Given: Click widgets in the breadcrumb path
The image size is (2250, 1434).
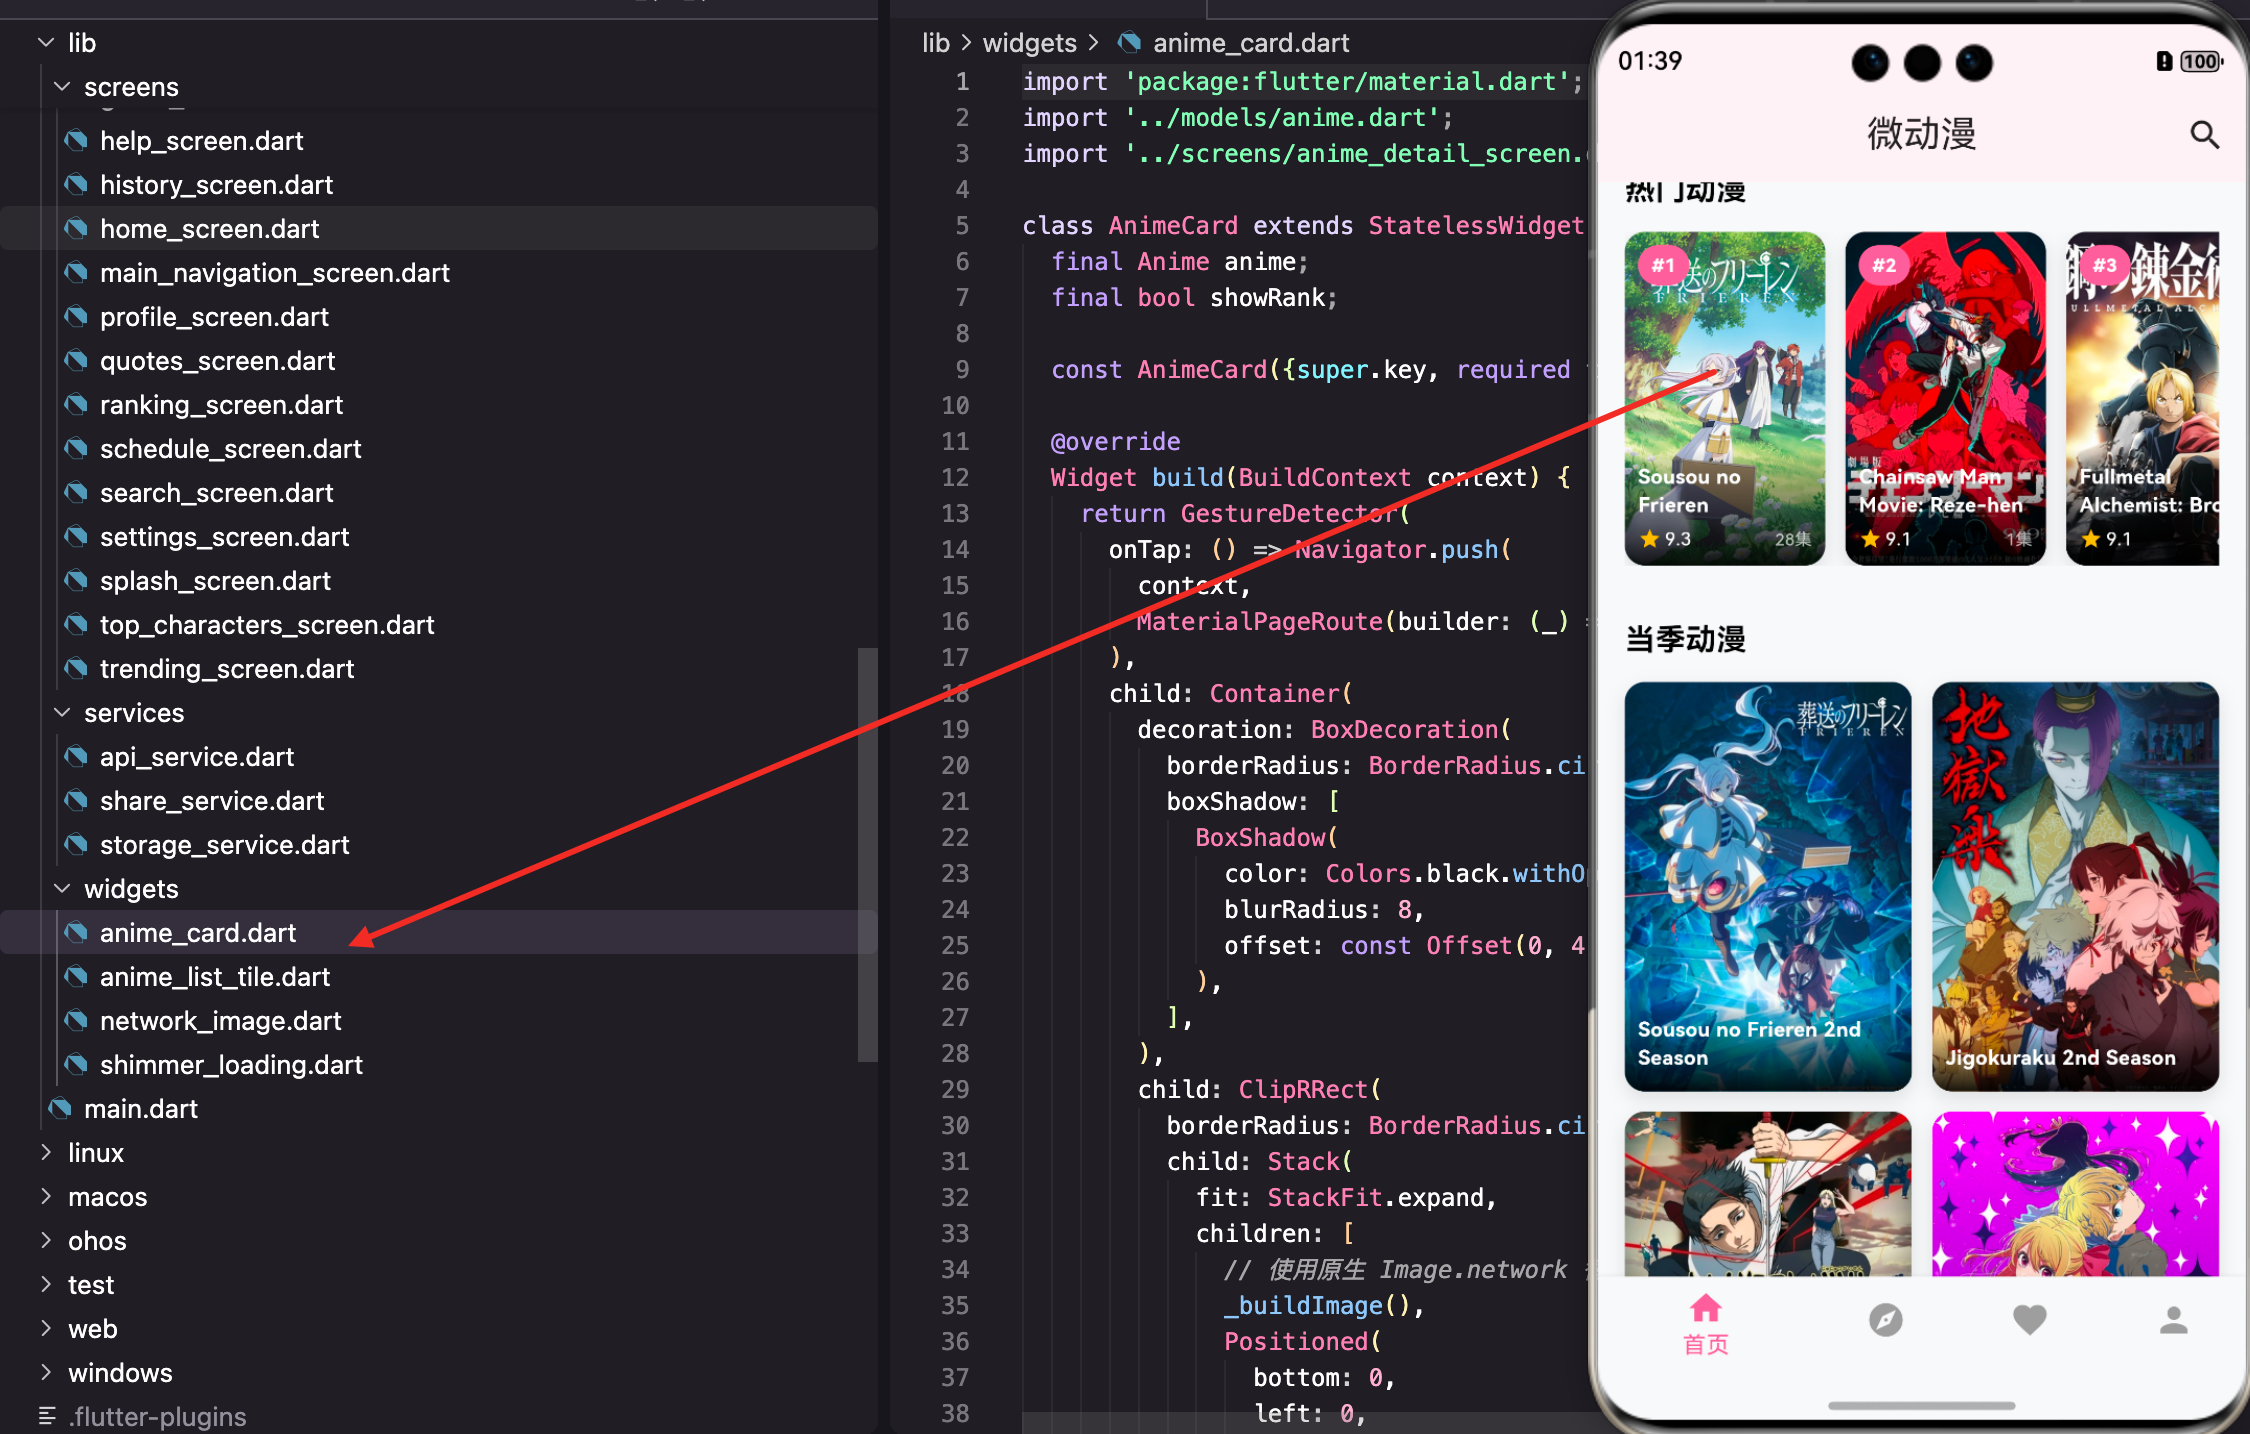Looking at the screenshot, I should point(1029,43).
